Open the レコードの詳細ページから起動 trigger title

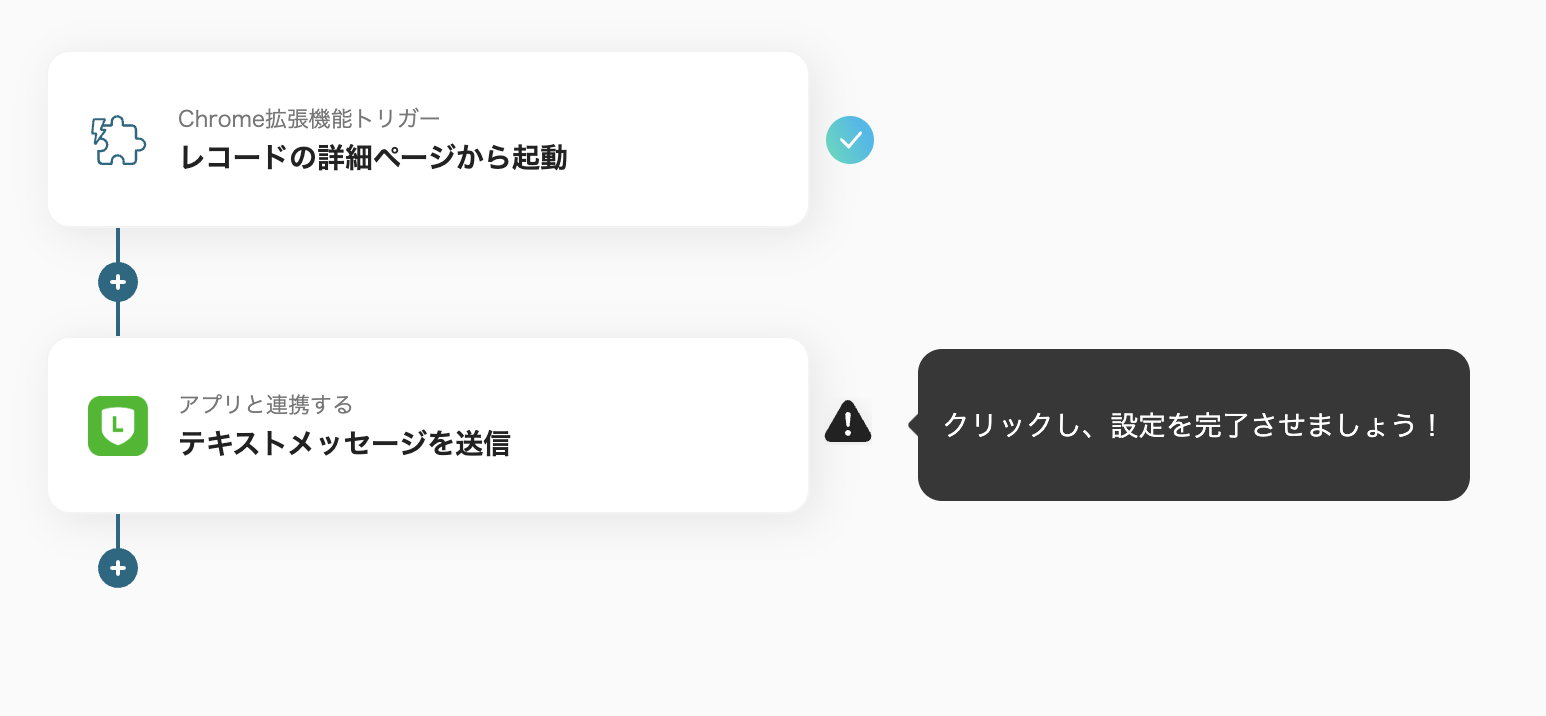coord(373,158)
